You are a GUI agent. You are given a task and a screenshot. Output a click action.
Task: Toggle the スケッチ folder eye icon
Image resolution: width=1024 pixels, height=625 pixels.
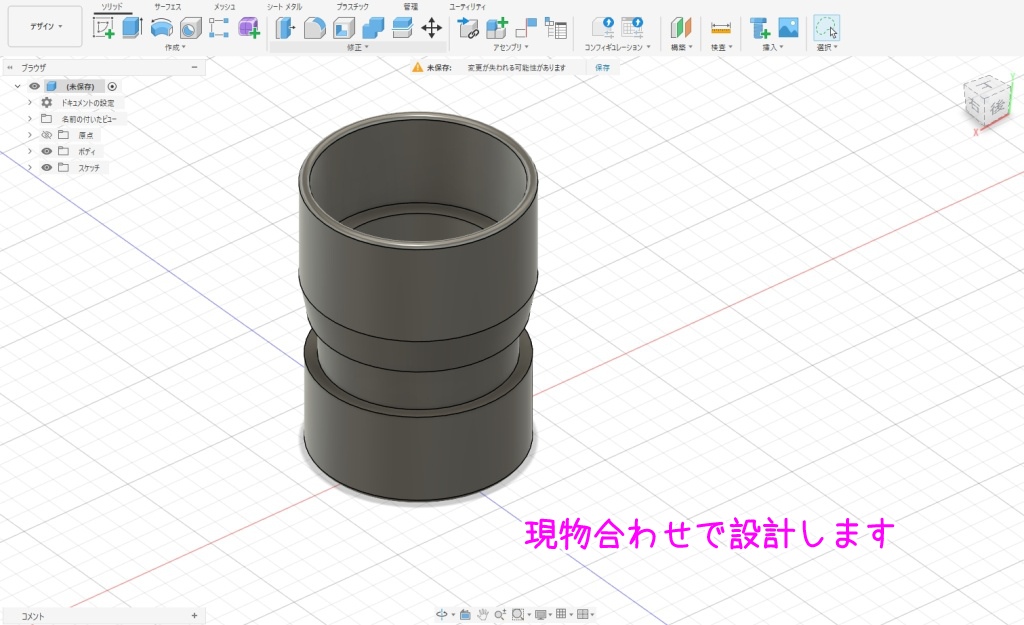point(46,167)
